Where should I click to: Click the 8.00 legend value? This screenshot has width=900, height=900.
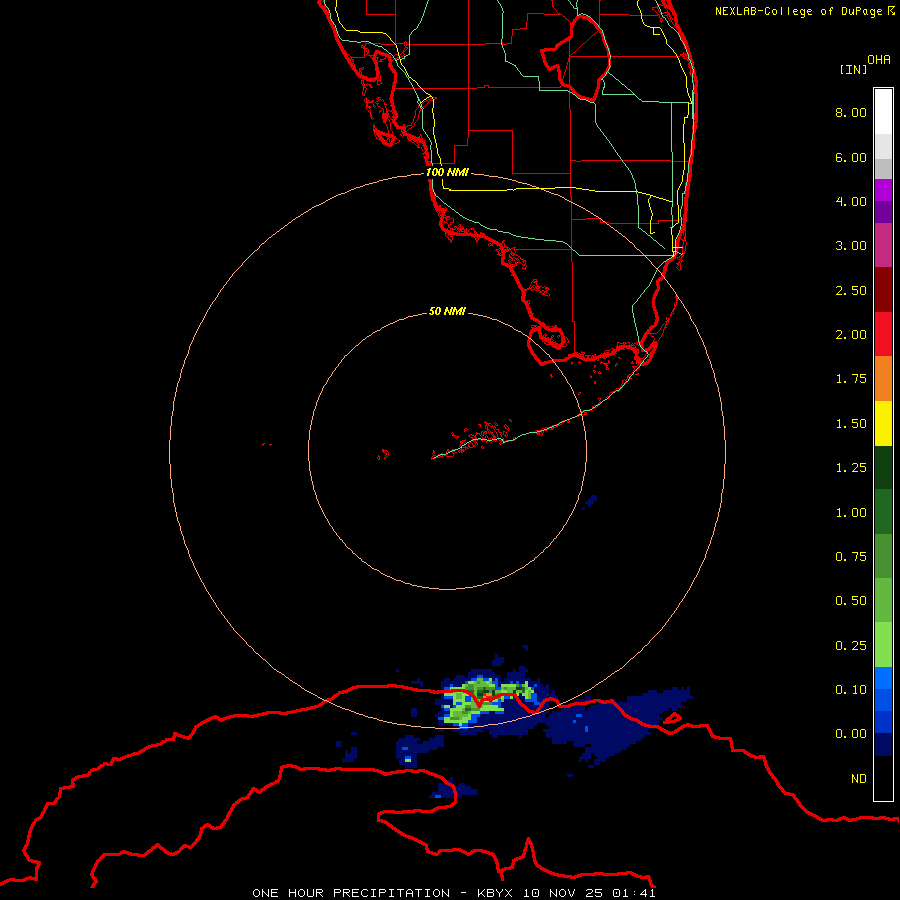tap(851, 112)
